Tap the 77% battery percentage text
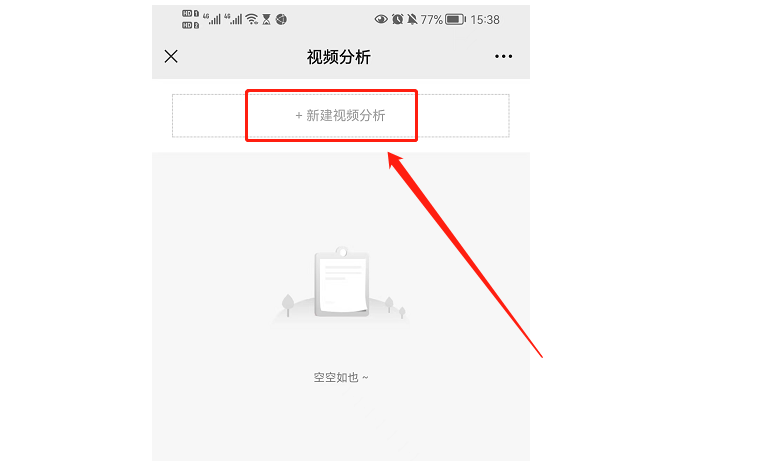Screen dimensions: 775x461 pos(431,20)
